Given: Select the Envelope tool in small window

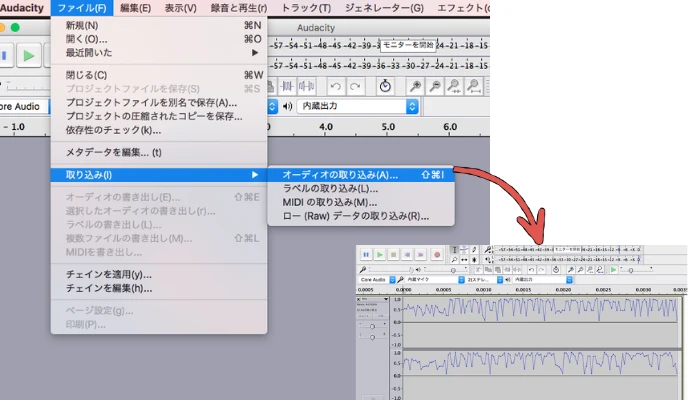Looking at the screenshot, I should point(464,250).
